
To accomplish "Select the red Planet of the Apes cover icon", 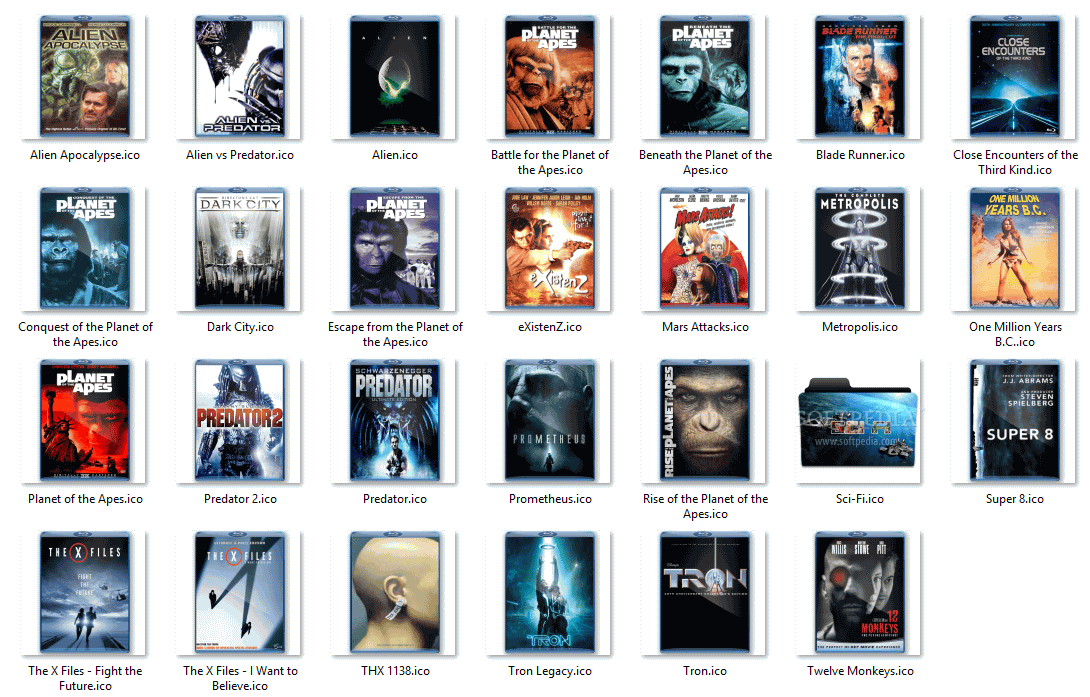I will [85, 420].
